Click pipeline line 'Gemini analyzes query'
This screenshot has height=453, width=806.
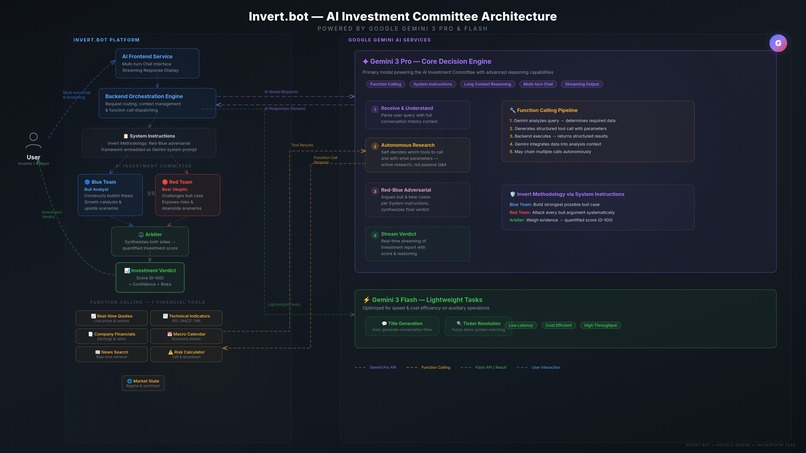pos(562,121)
